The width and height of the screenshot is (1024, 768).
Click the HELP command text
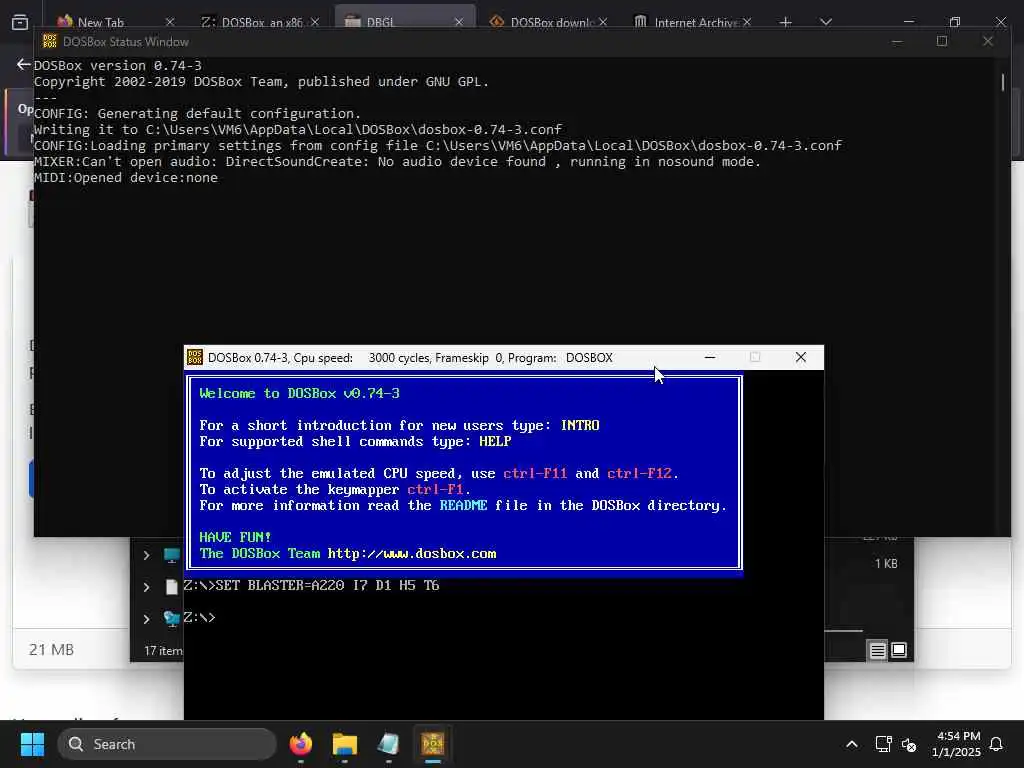tap(495, 441)
